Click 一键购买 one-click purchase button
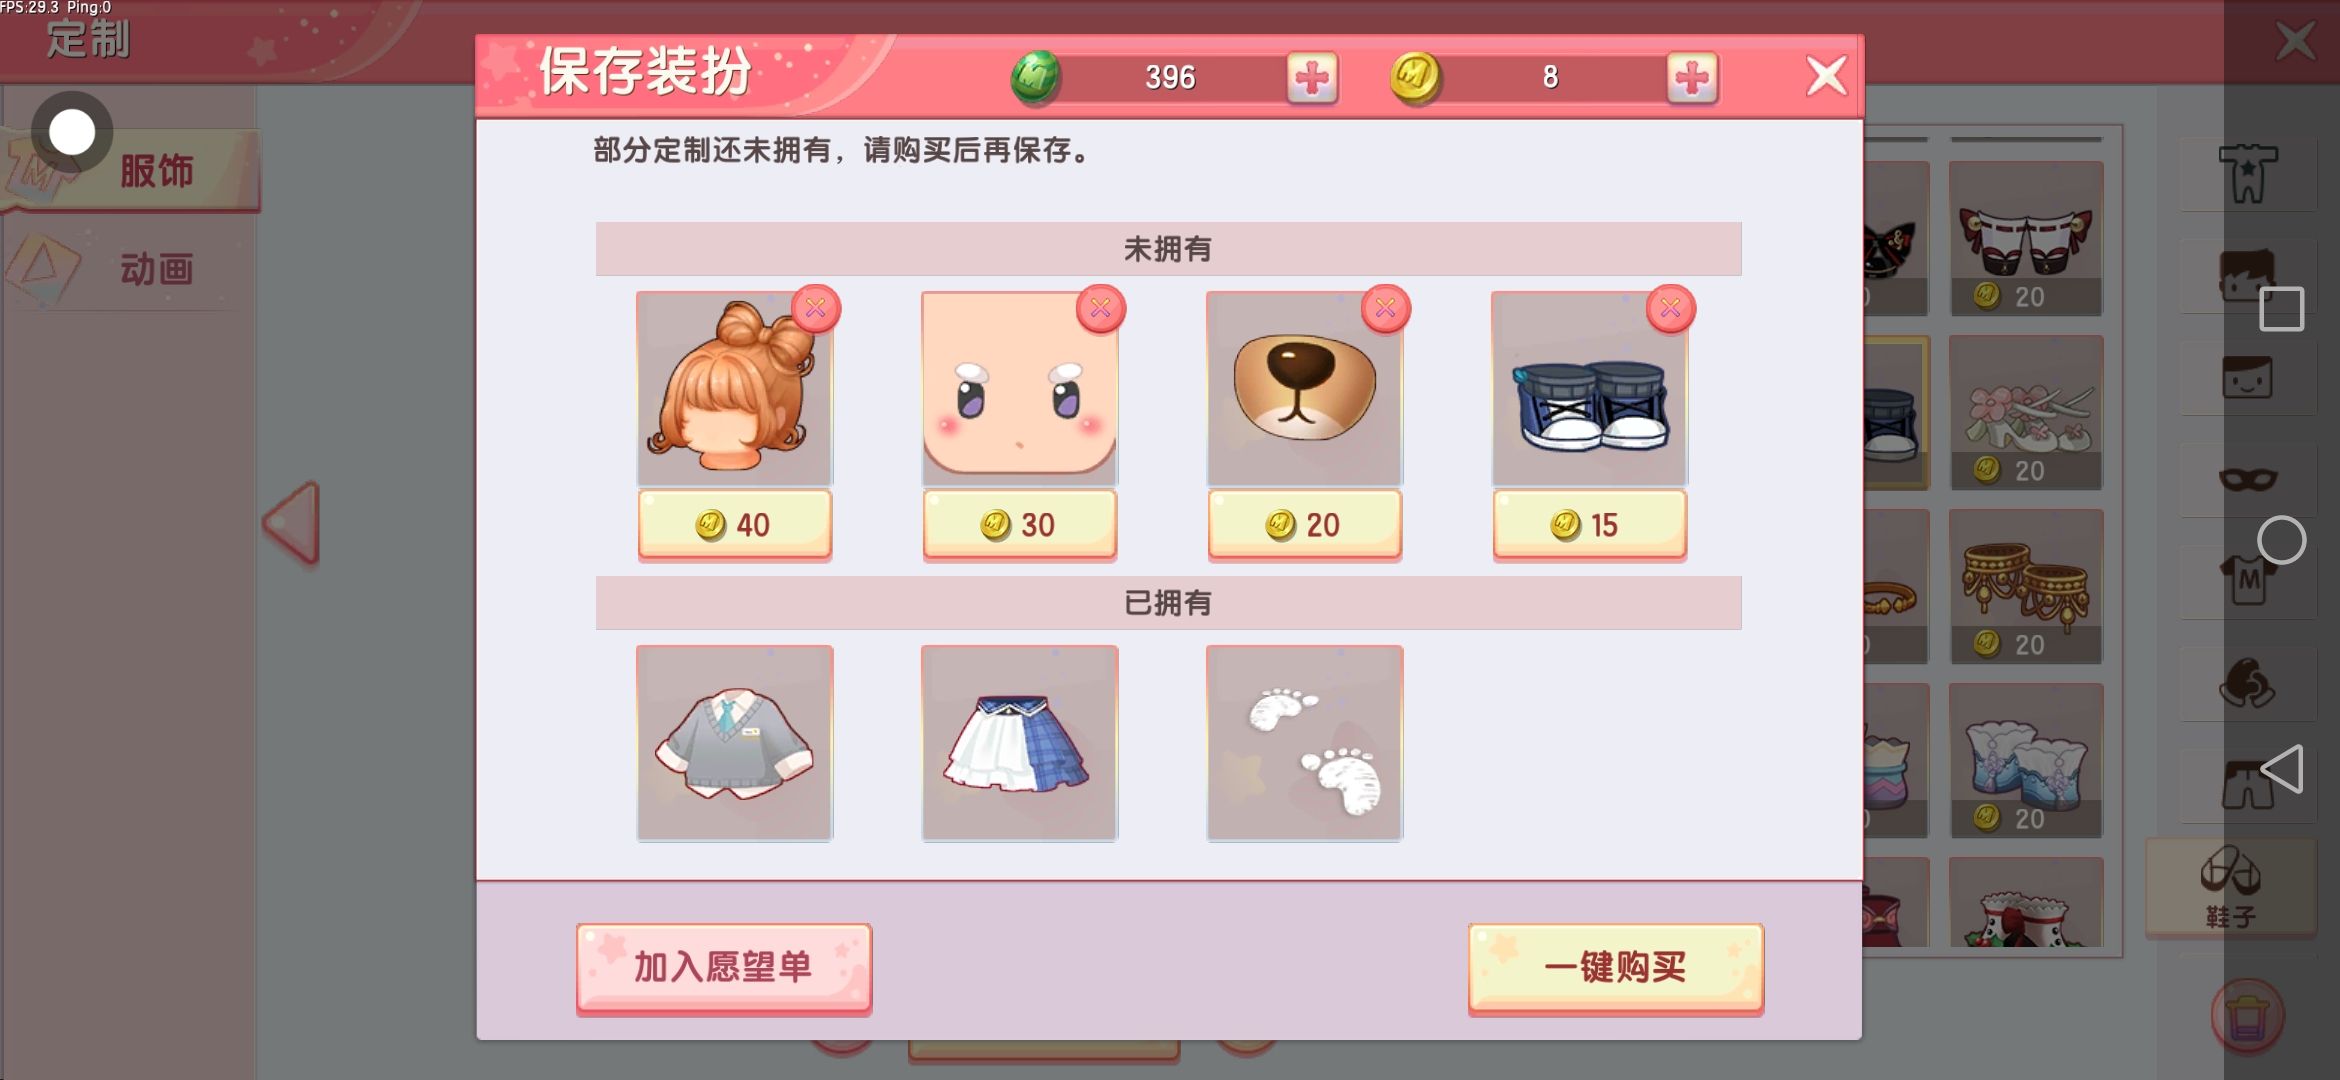This screenshot has height=1080, width=2340. click(1616, 967)
